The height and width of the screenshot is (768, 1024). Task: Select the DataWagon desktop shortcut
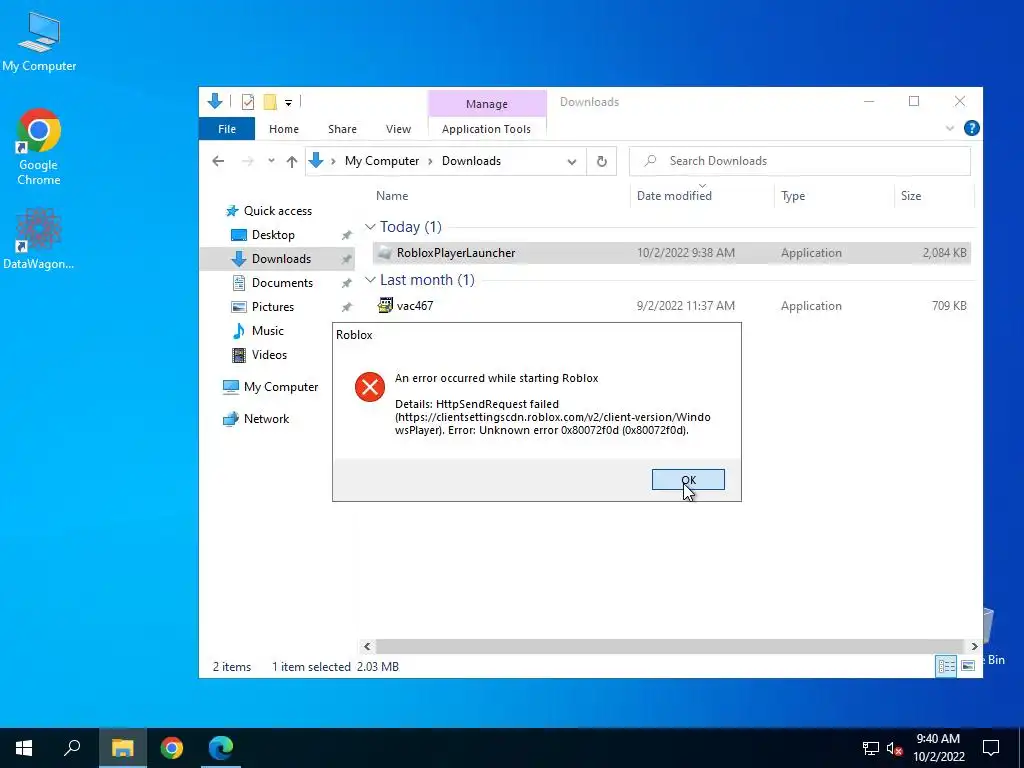pos(39,239)
